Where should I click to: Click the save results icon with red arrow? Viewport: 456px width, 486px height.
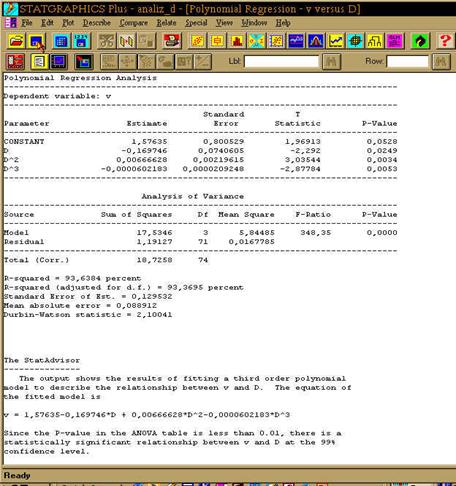pyautogui.click(x=83, y=62)
